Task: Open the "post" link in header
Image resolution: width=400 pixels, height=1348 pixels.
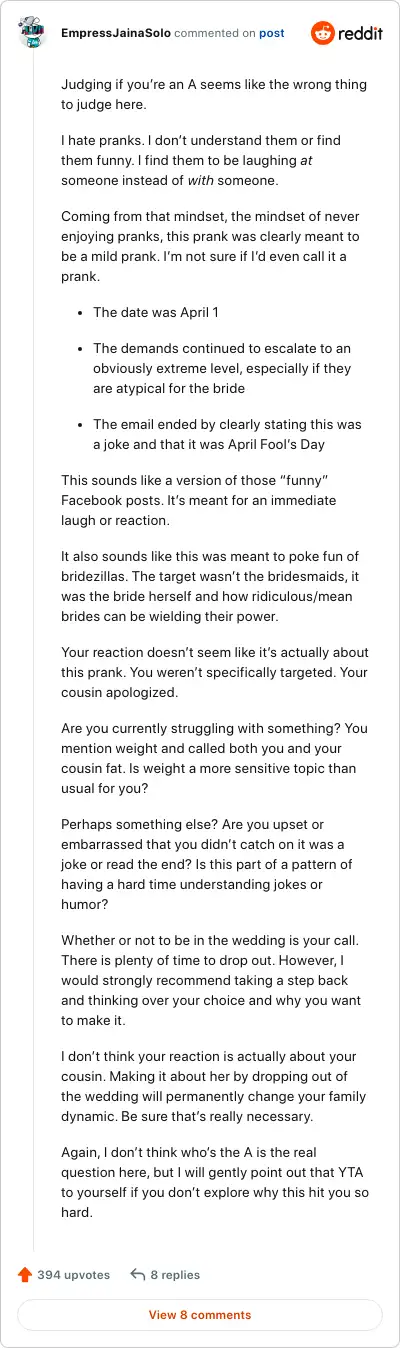Action: coord(272,33)
